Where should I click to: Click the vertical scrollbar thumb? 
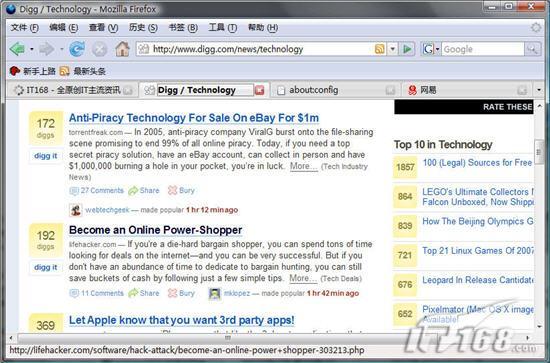click(539, 152)
